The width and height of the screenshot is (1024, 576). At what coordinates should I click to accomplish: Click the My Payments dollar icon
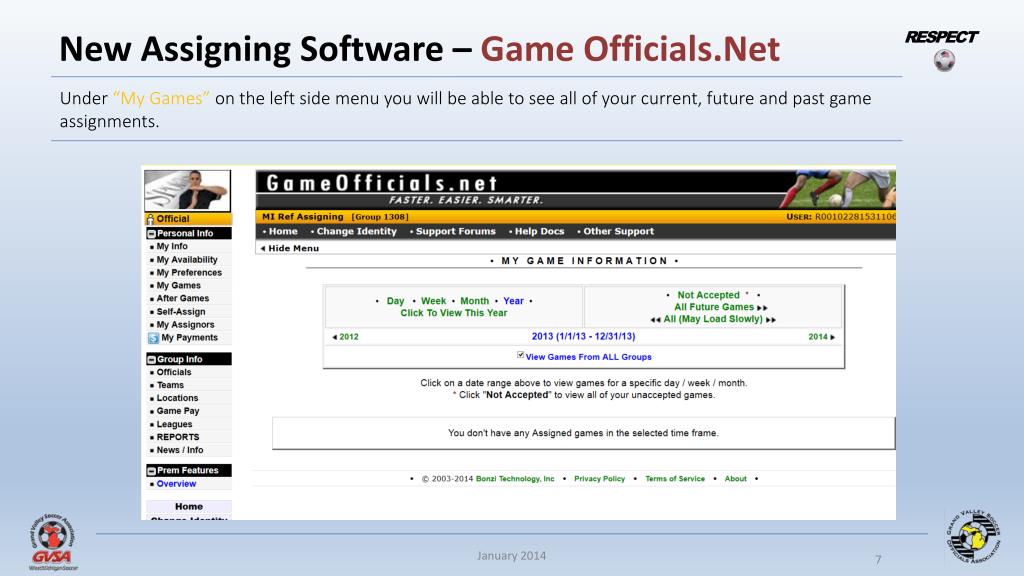click(153, 338)
